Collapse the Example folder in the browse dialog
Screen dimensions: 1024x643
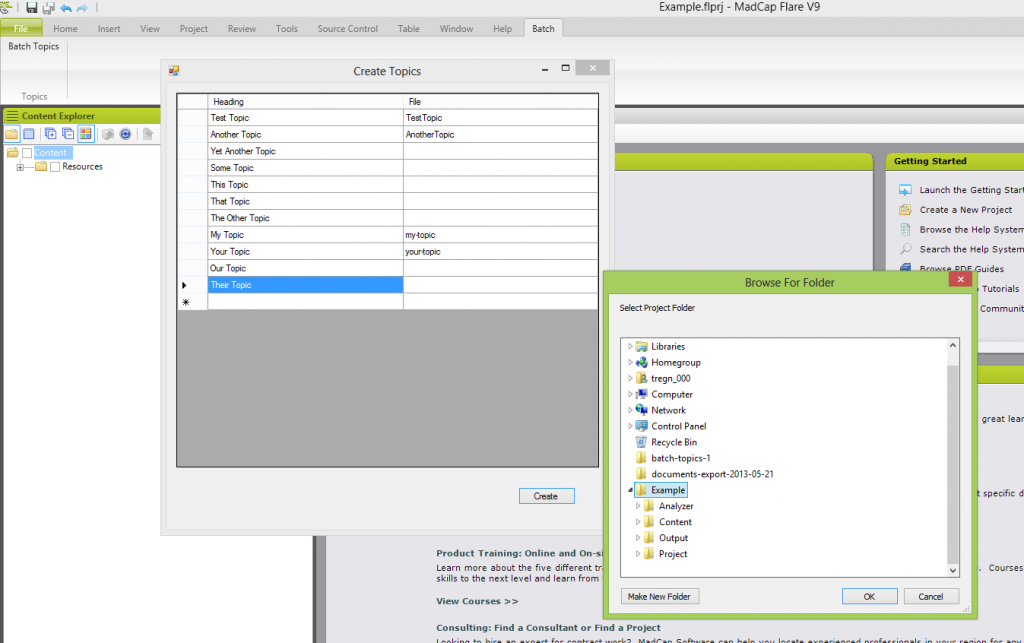click(631, 490)
